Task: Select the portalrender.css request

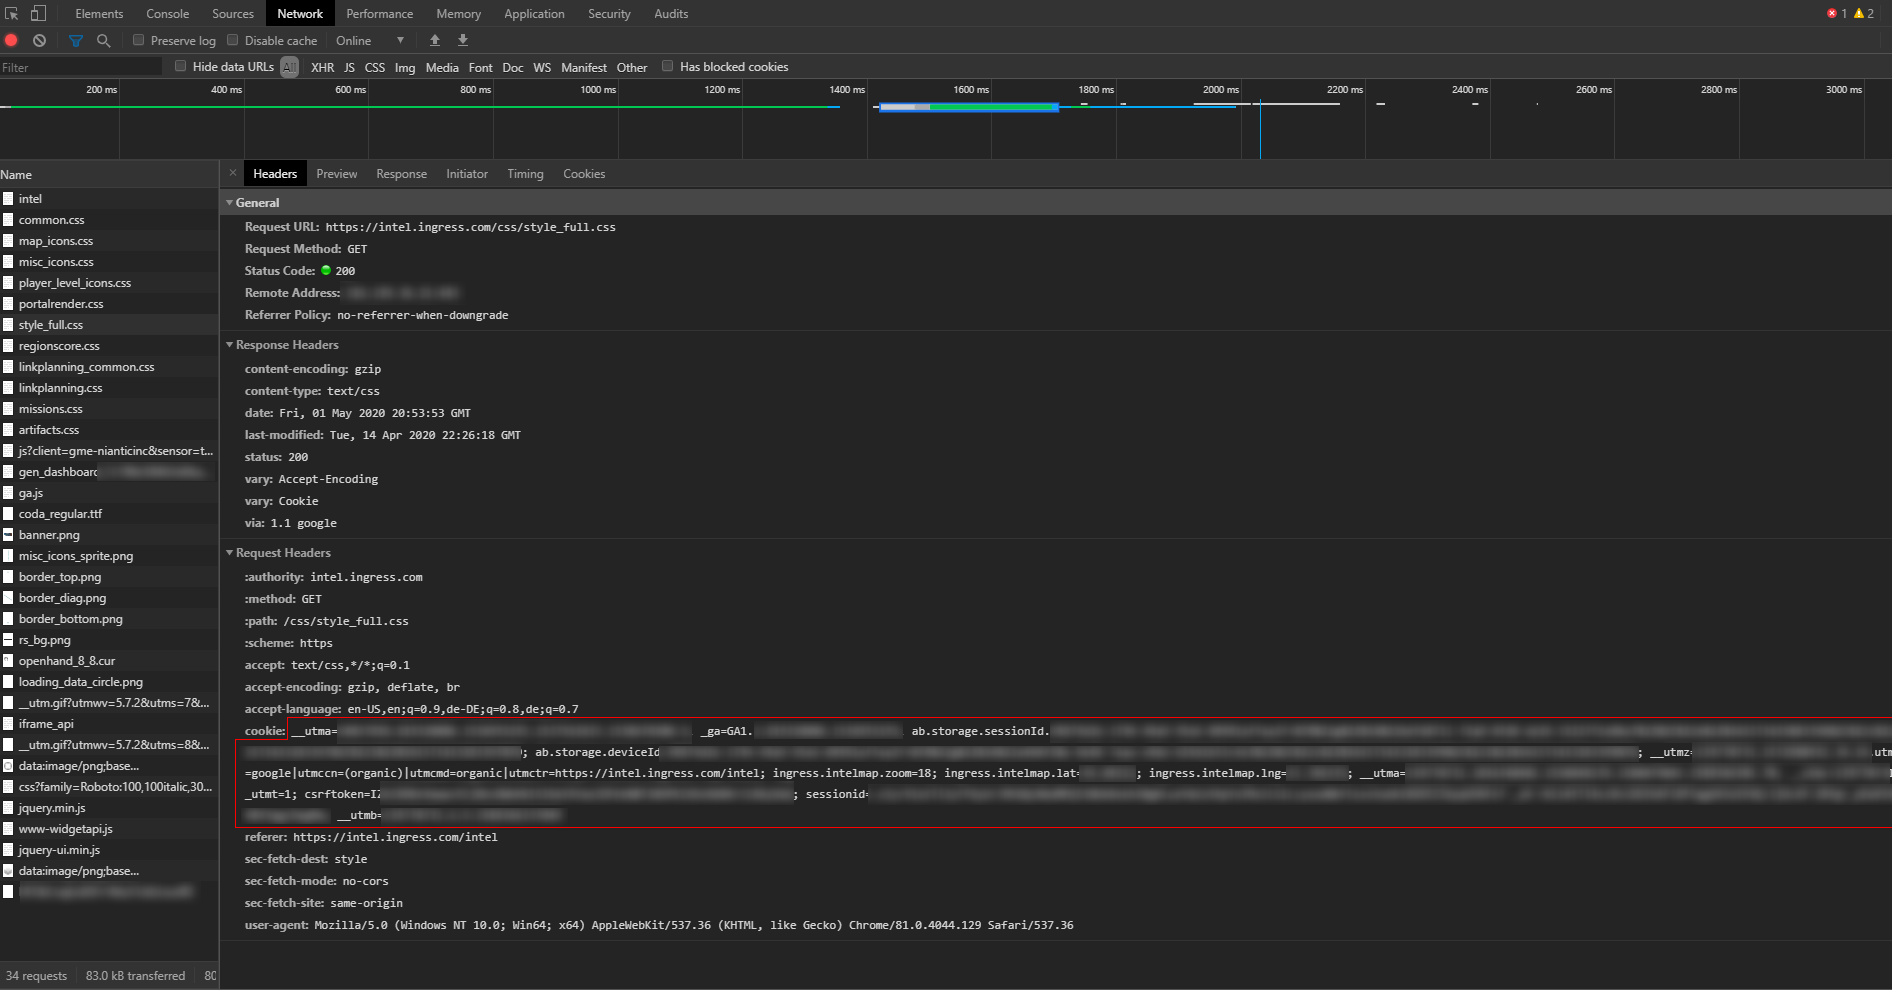Action: (x=109, y=303)
